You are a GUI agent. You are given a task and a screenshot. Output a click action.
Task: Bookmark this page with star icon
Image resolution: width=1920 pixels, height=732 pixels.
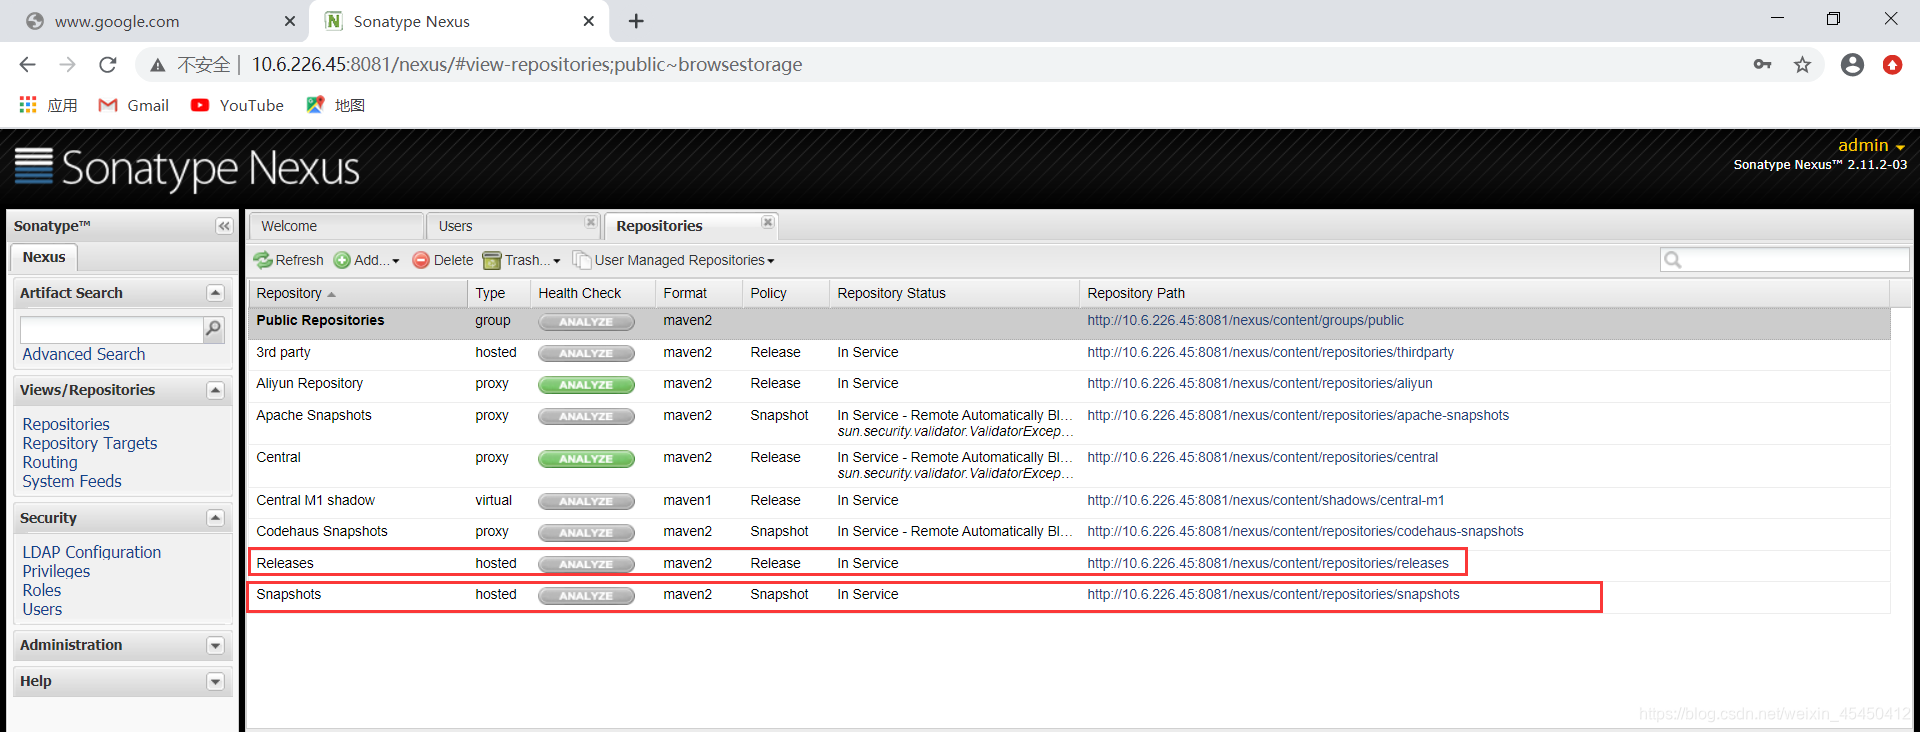click(x=1802, y=65)
